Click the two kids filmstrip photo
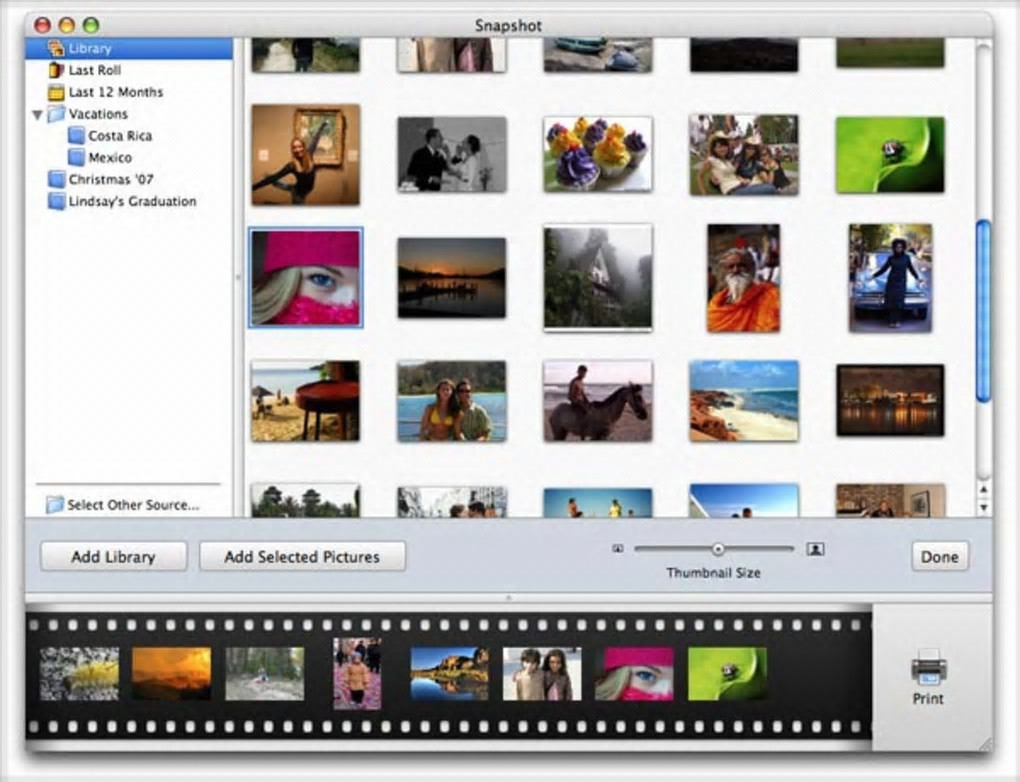Image resolution: width=1020 pixels, height=782 pixels. coord(542,673)
